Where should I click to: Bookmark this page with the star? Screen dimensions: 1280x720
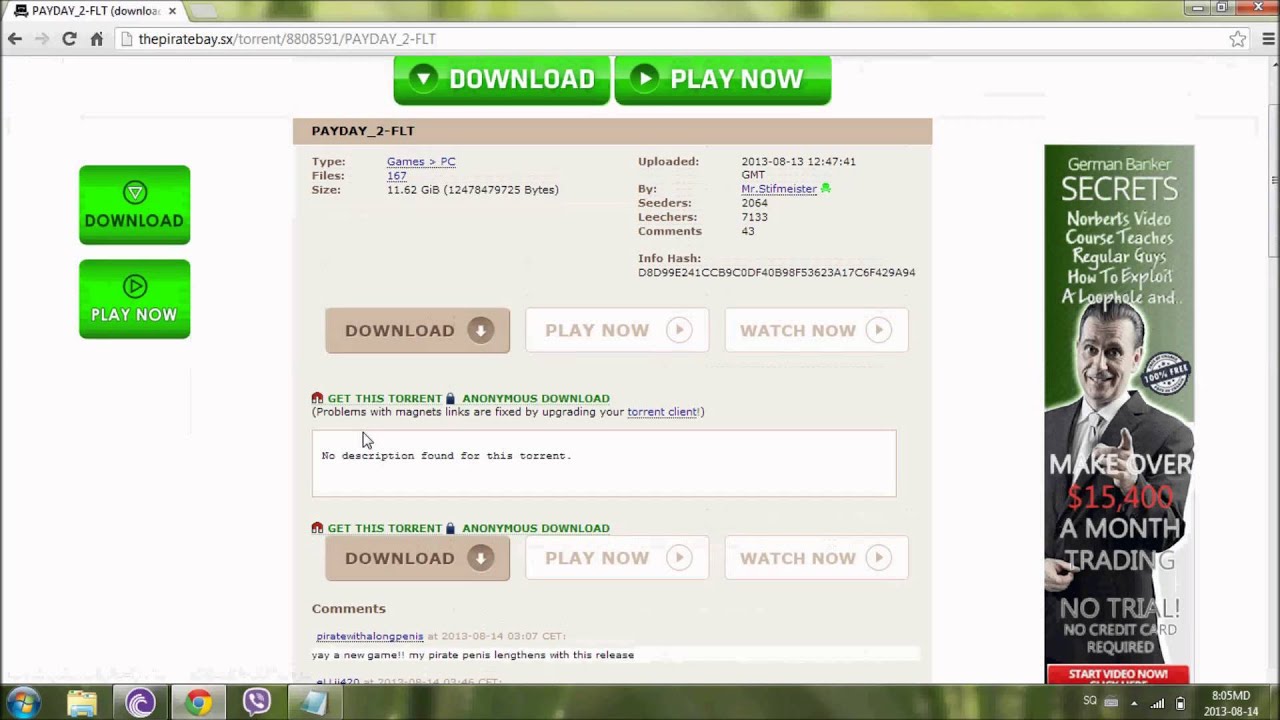coord(1238,39)
